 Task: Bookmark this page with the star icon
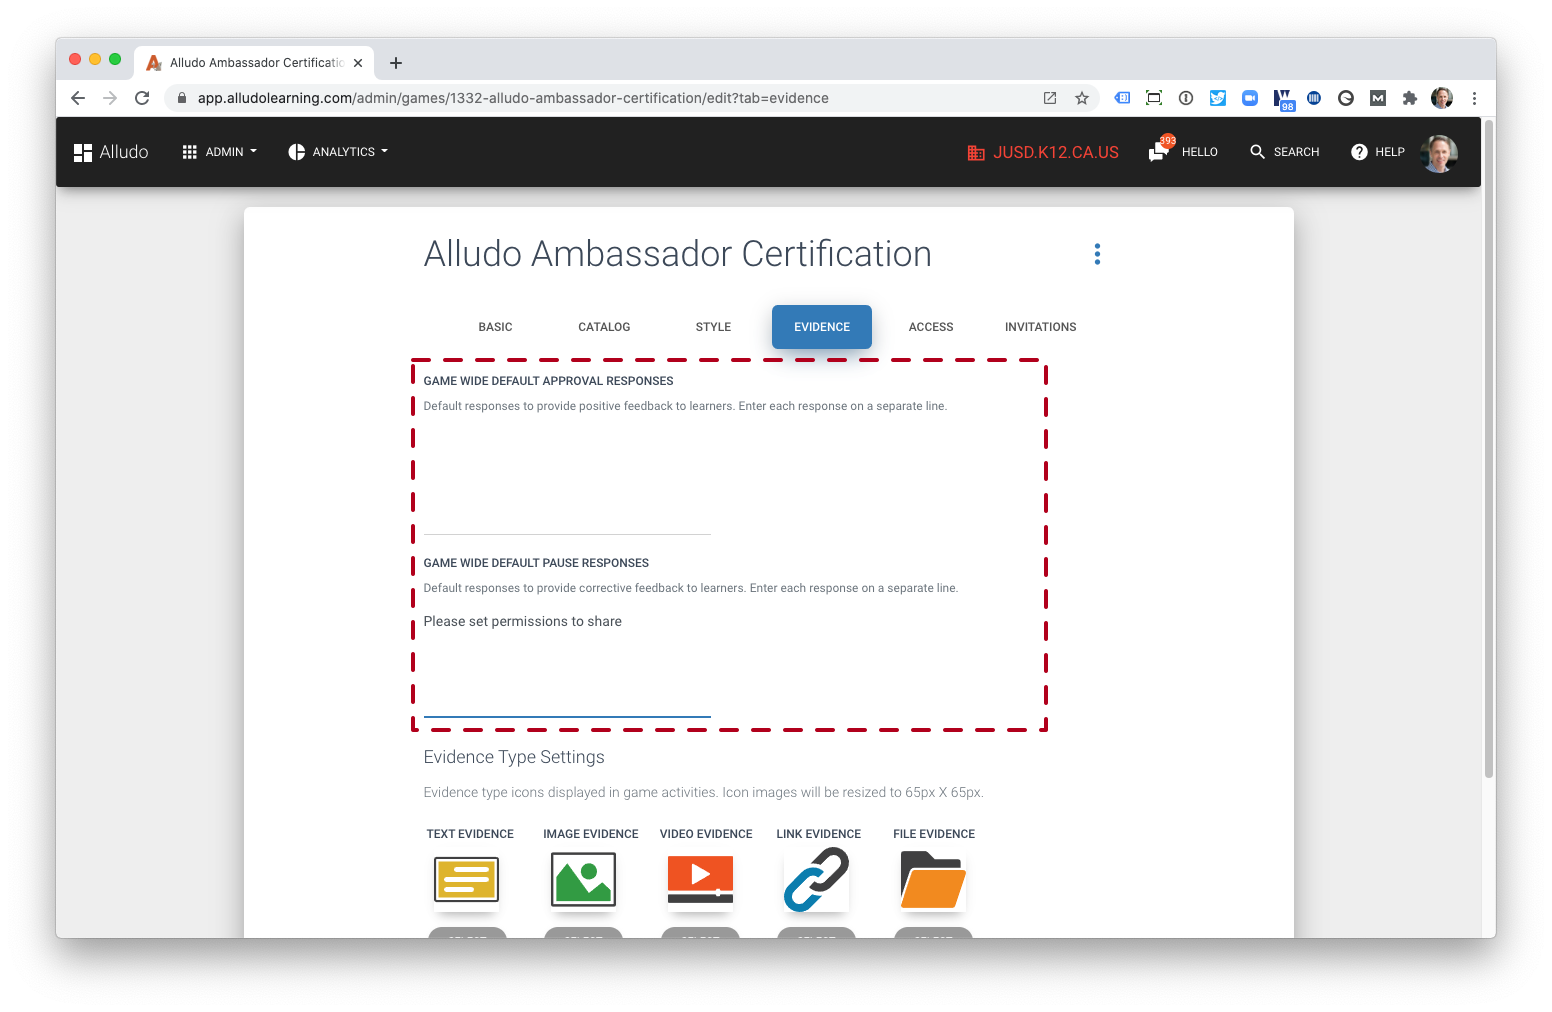click(x=1082, y=98)
